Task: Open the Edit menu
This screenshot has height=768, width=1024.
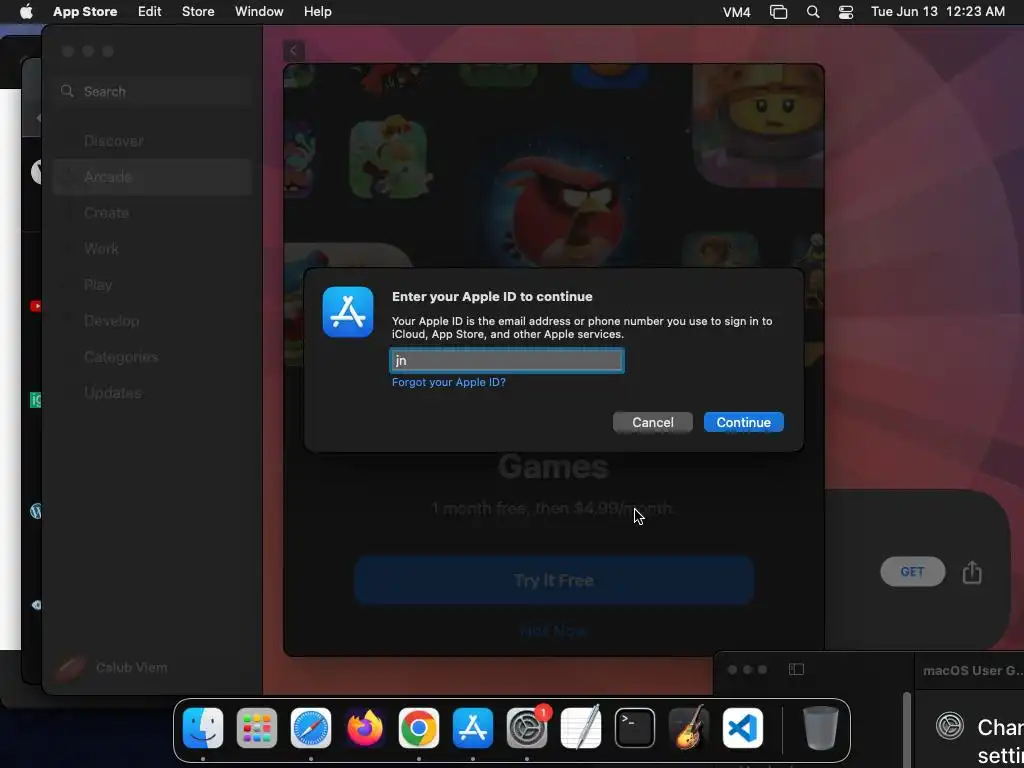Action: coord(150,12)
